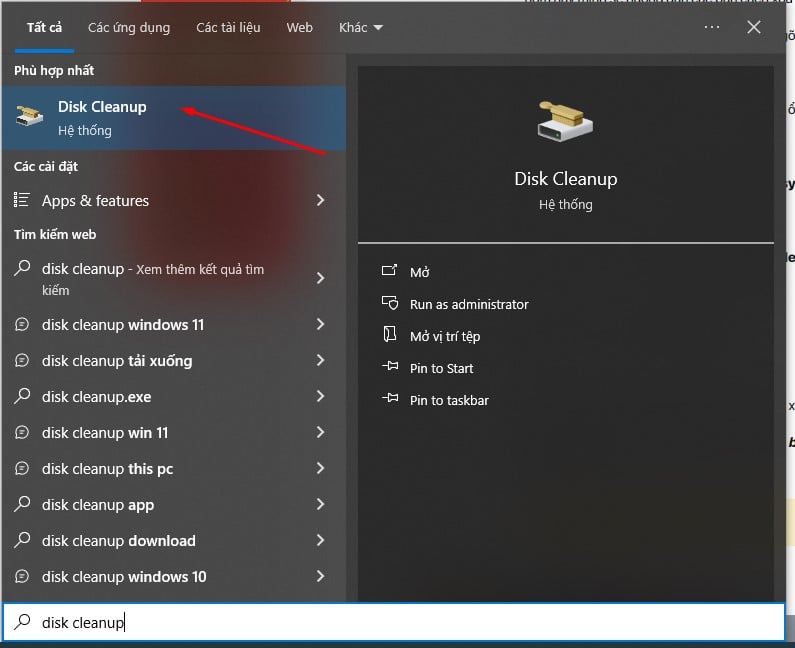Switch to the Web tab
The width and height of the screenshot is (795, 648).
point(300,27)
